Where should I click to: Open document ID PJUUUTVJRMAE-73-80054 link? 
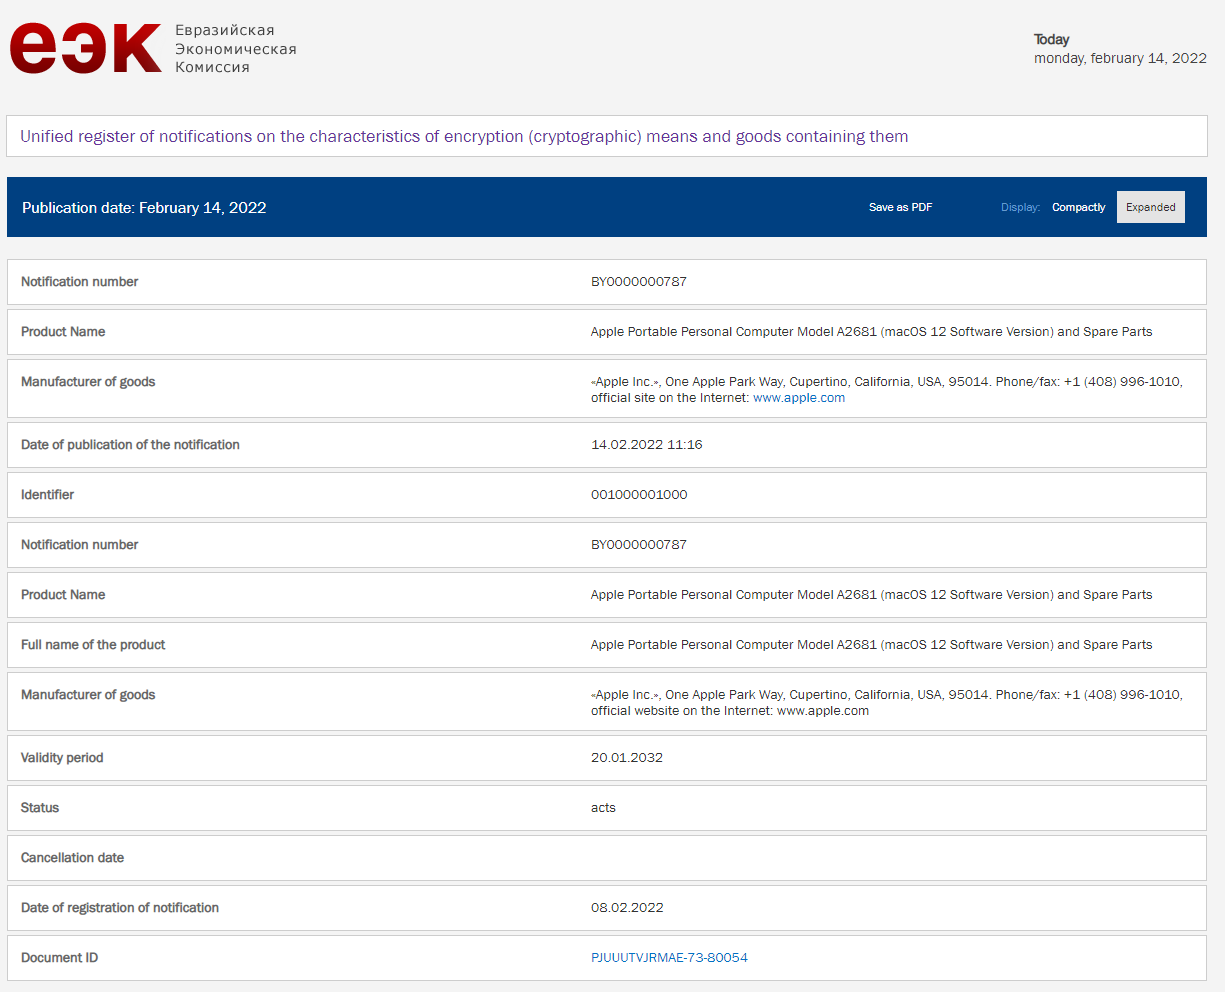669,958
